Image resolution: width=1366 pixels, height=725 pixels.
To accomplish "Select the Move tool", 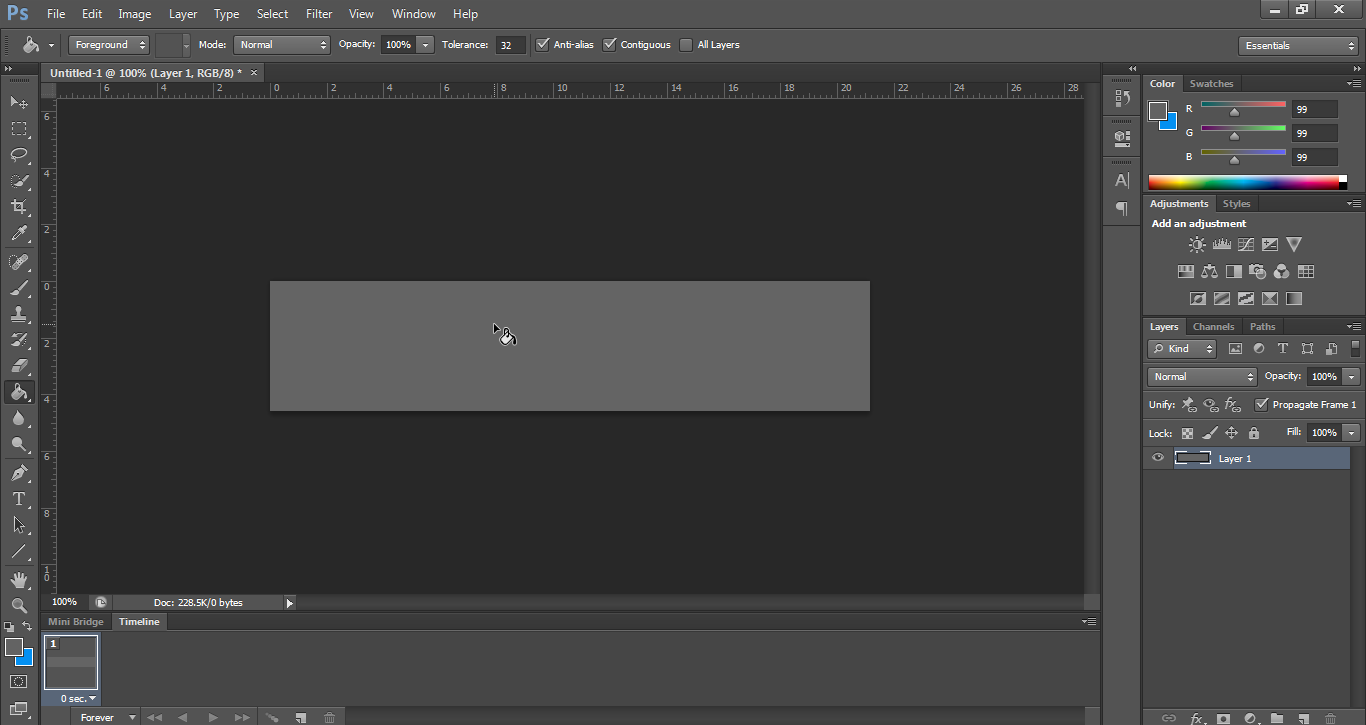I will [19, 102].
